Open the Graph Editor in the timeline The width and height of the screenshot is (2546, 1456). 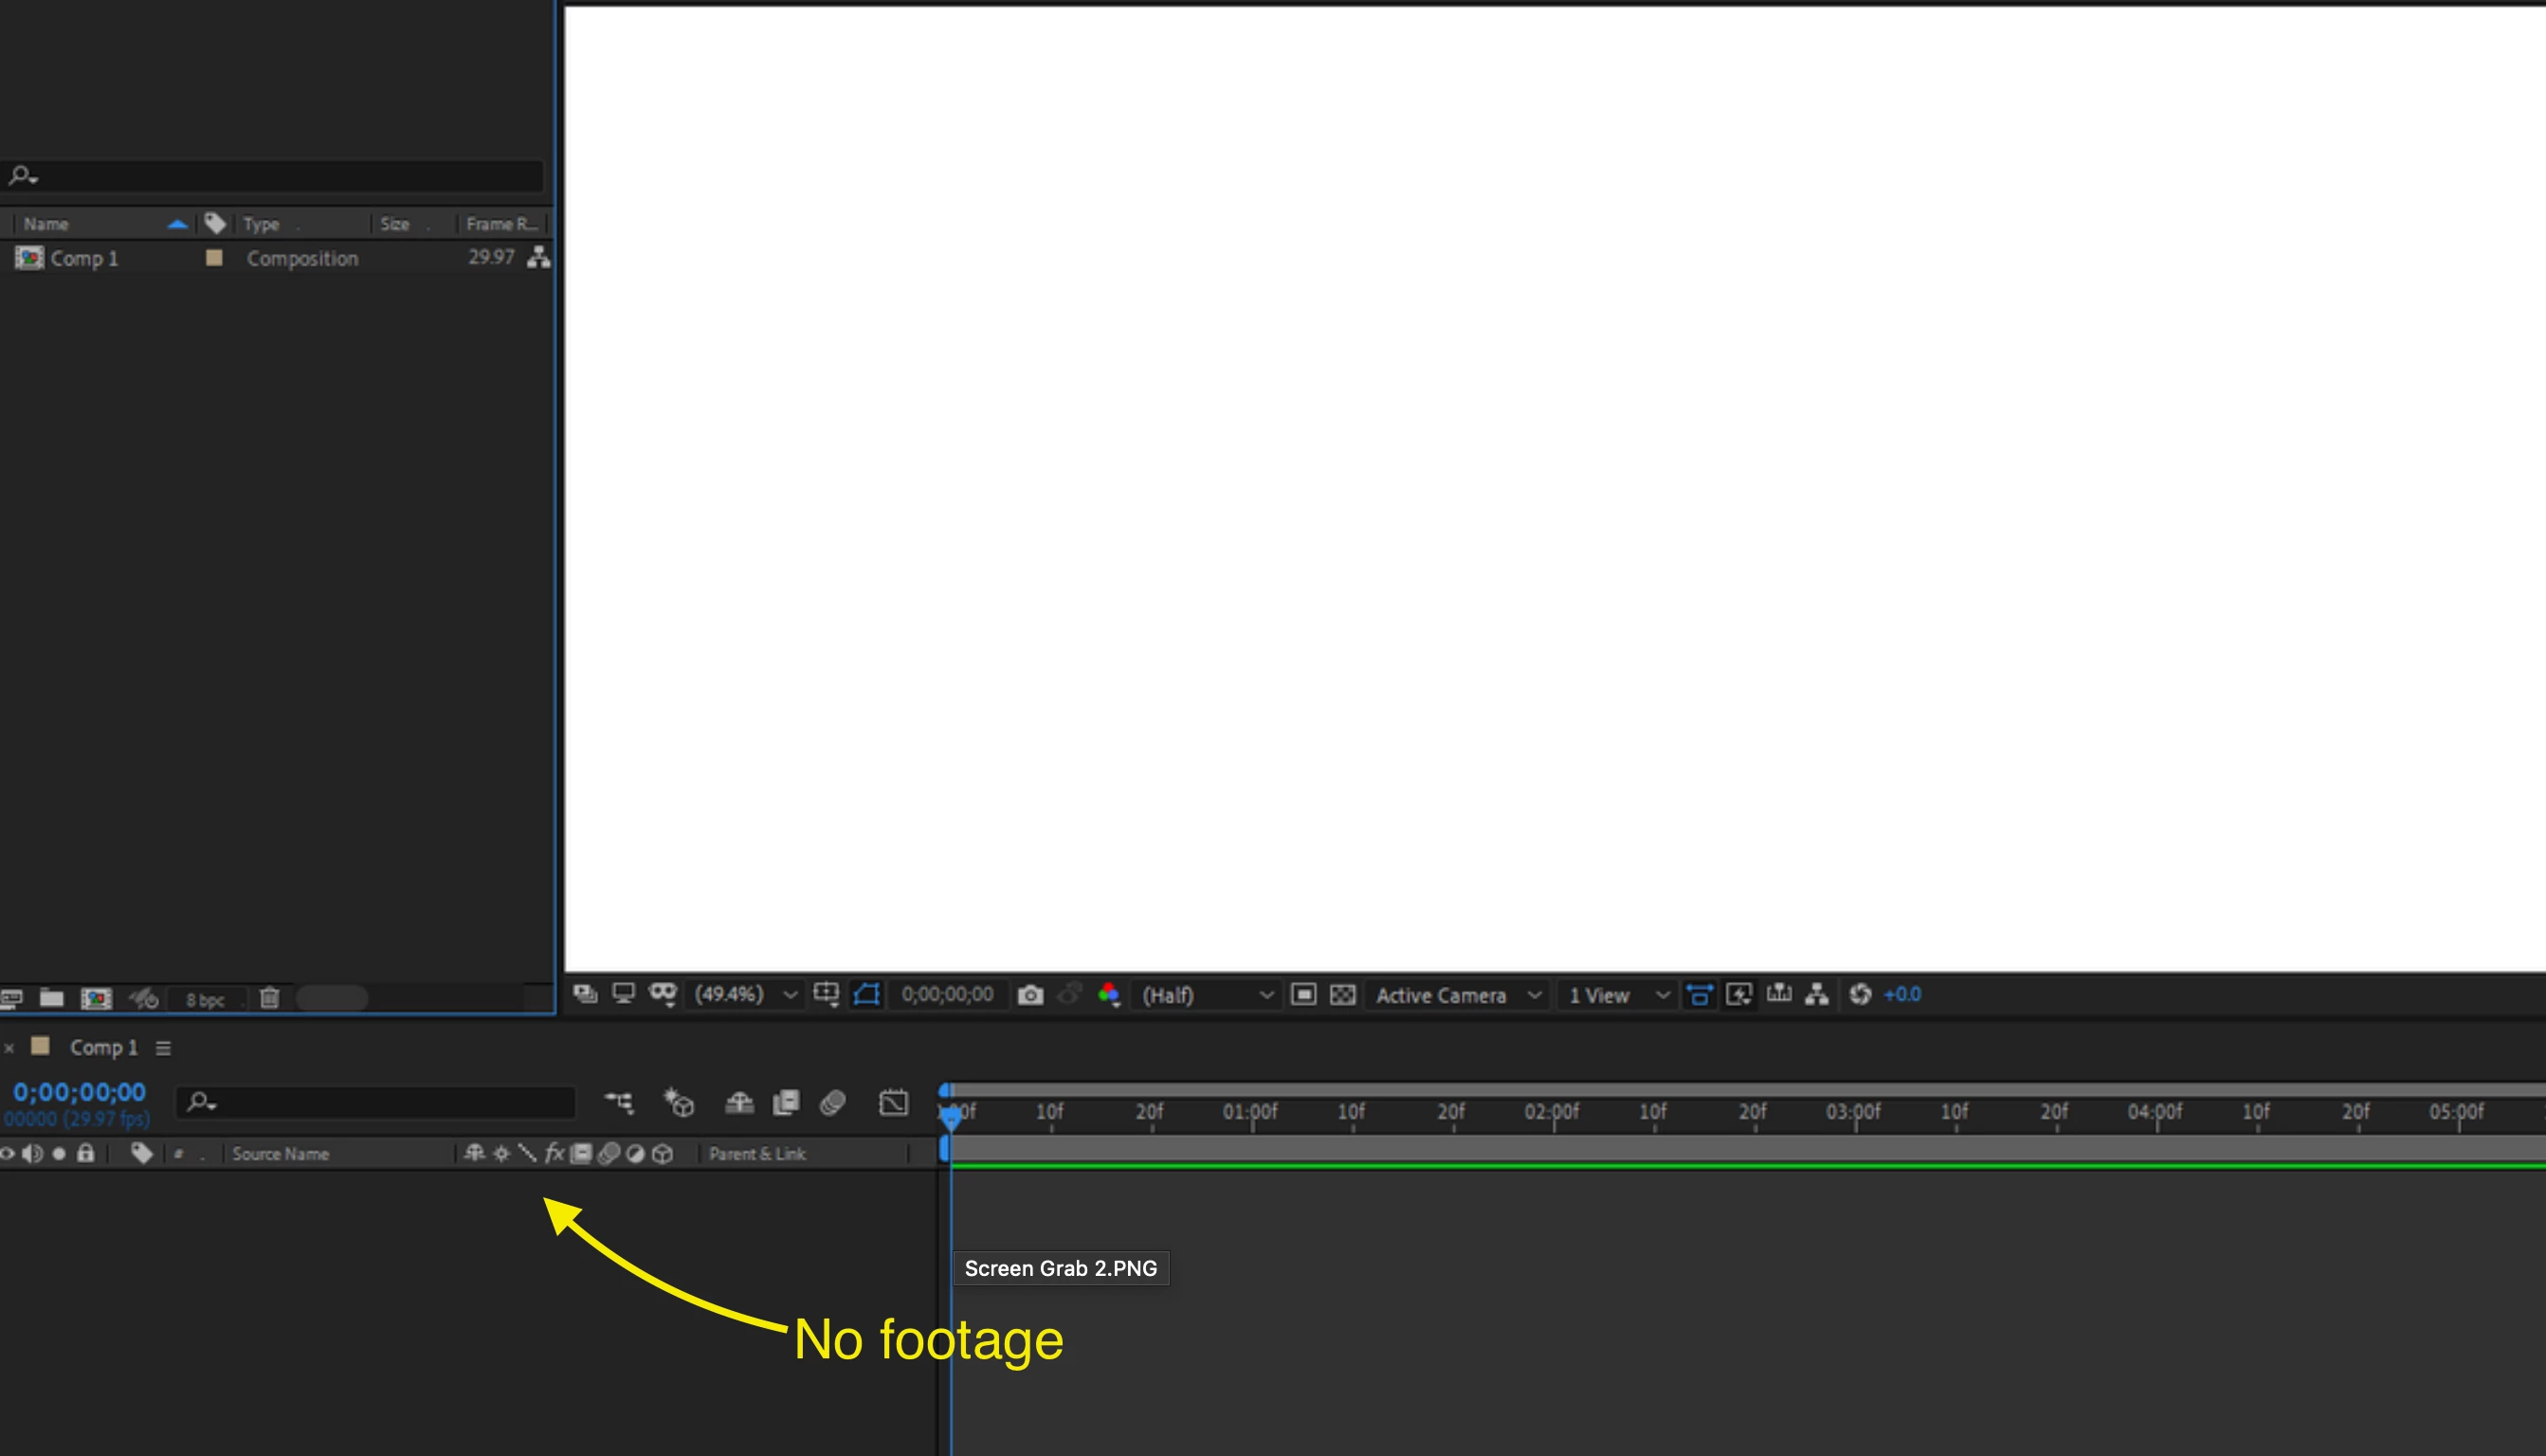coord(893,1102)
